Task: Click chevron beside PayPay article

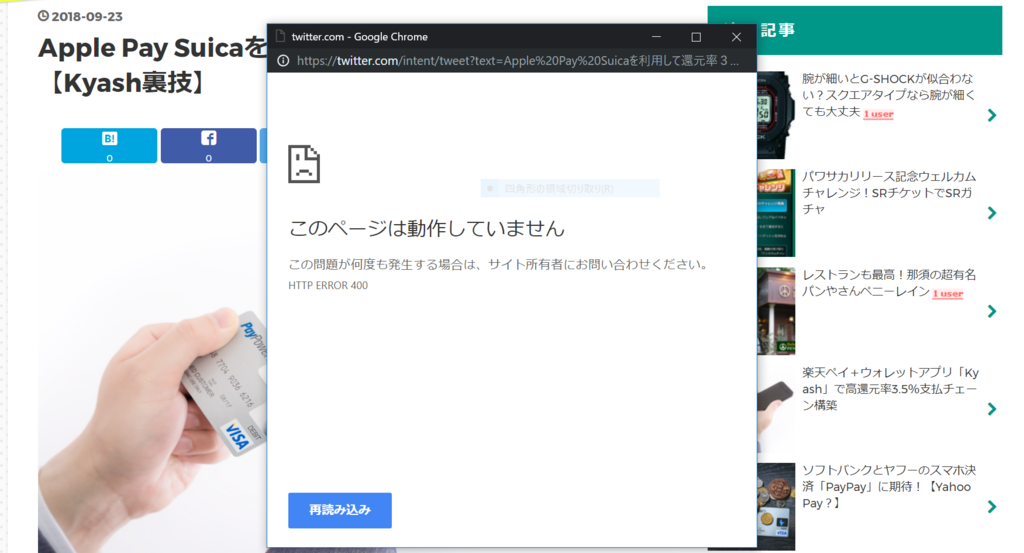Action: click(x=992, y=507)
